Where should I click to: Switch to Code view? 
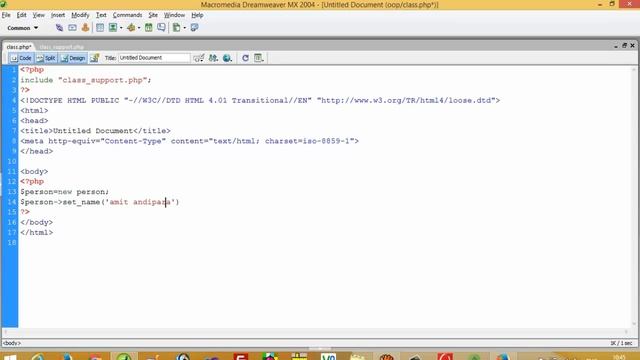(x=21, y=58)
